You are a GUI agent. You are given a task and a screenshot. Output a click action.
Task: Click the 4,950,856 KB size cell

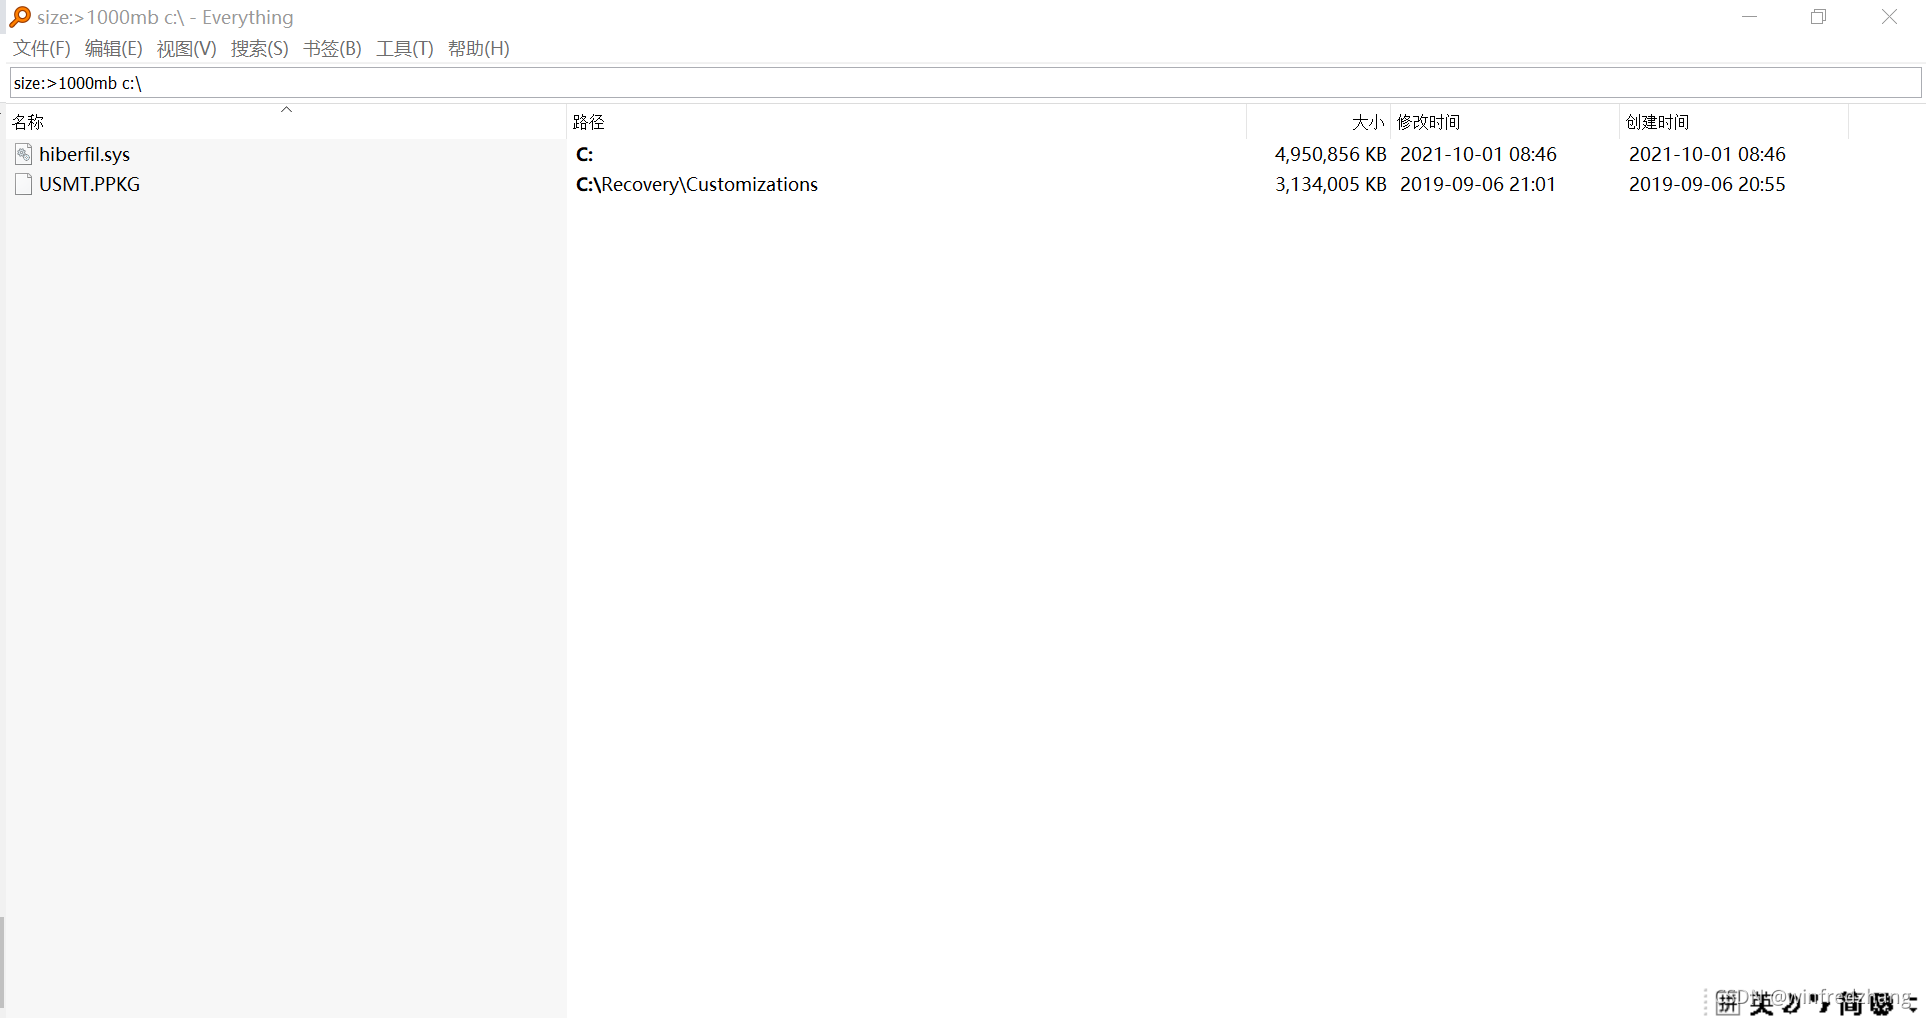click(1330, 154)
